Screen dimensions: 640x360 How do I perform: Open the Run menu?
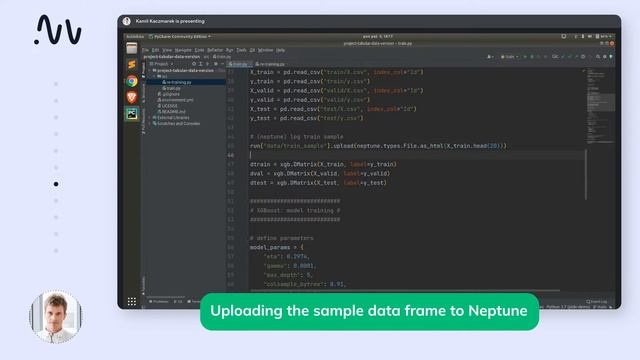229,50
